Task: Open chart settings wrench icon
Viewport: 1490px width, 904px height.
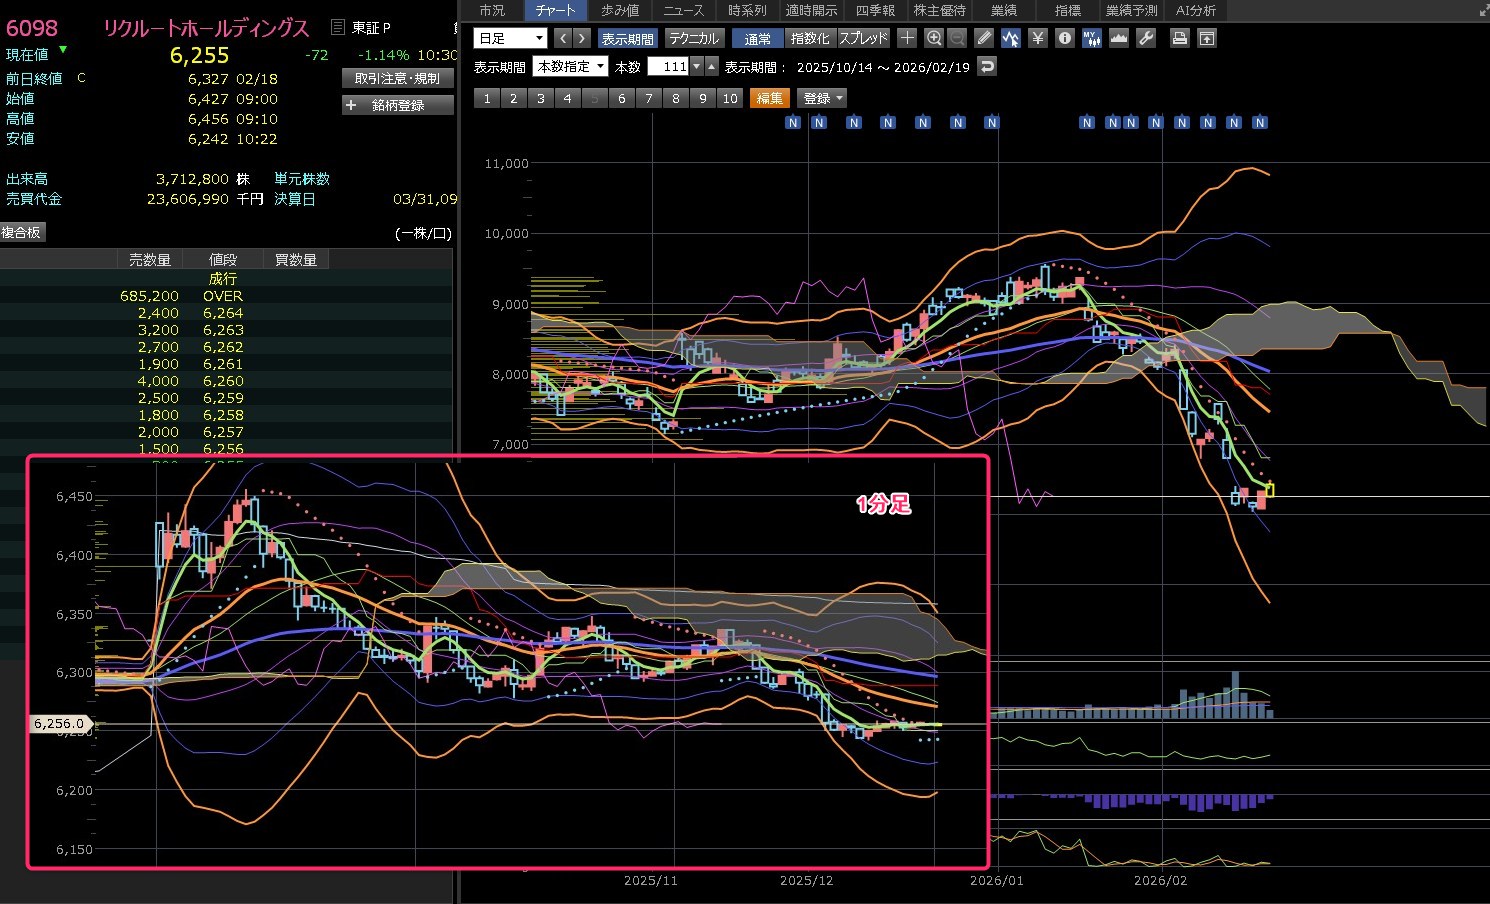Action: [1146, 38]
